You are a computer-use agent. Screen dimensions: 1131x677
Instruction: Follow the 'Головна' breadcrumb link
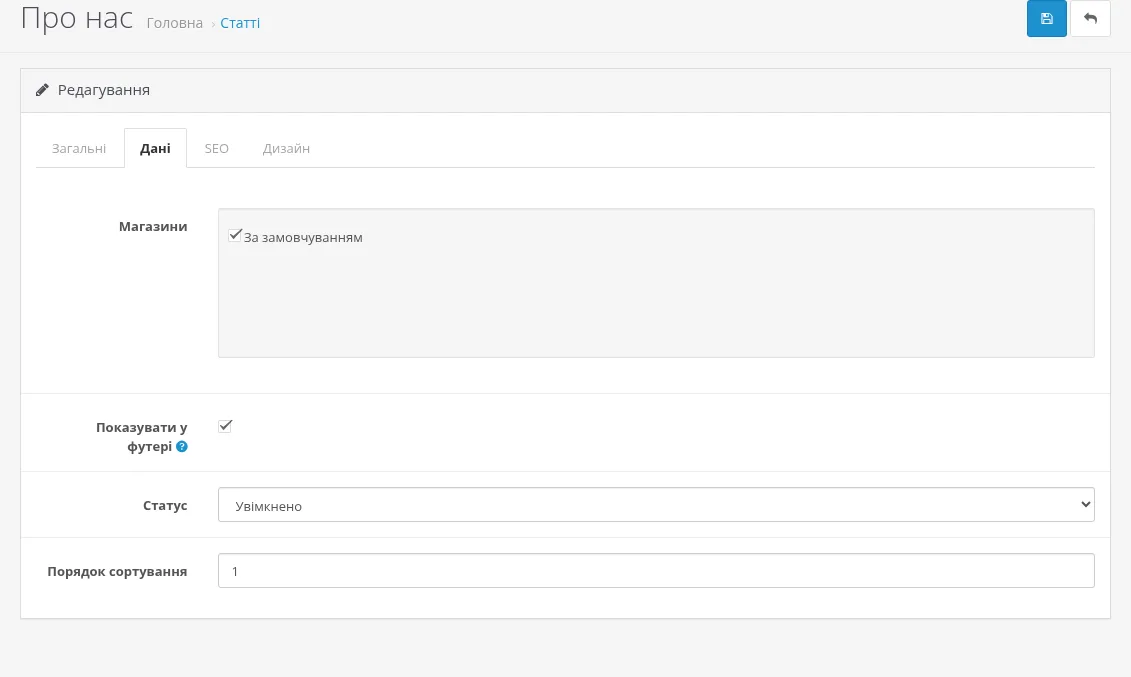pos(175,23)
